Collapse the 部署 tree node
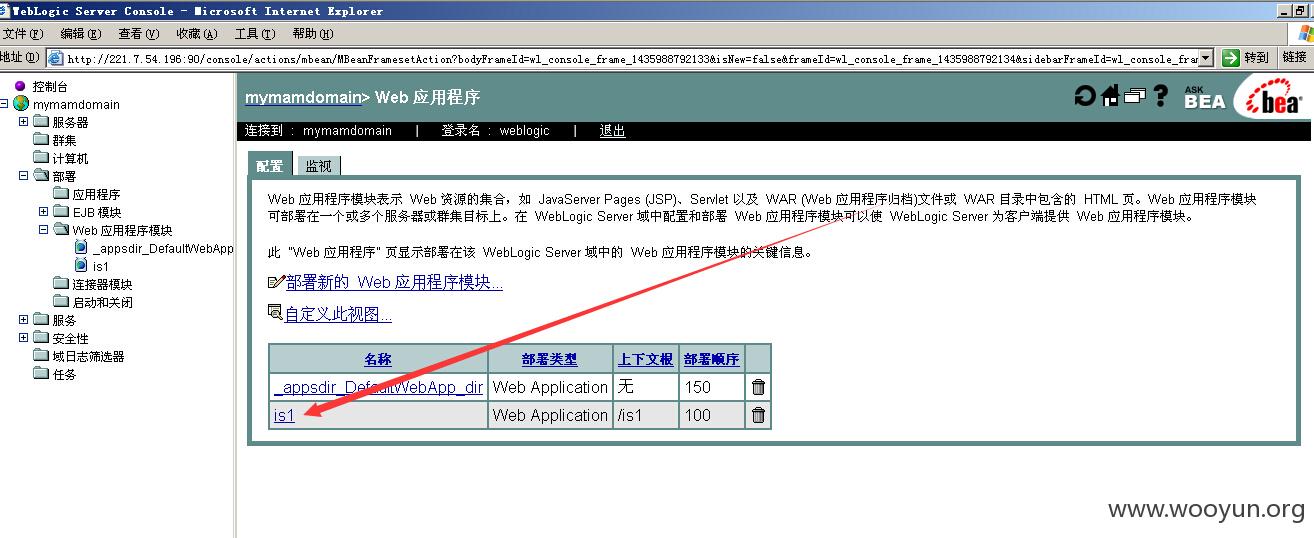 24,176
